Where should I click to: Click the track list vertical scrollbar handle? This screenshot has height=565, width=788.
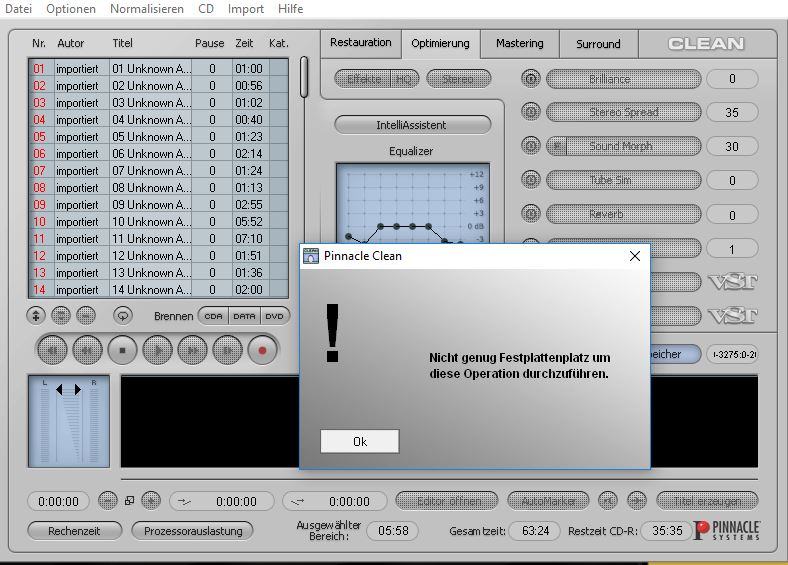tap(304, 77)
